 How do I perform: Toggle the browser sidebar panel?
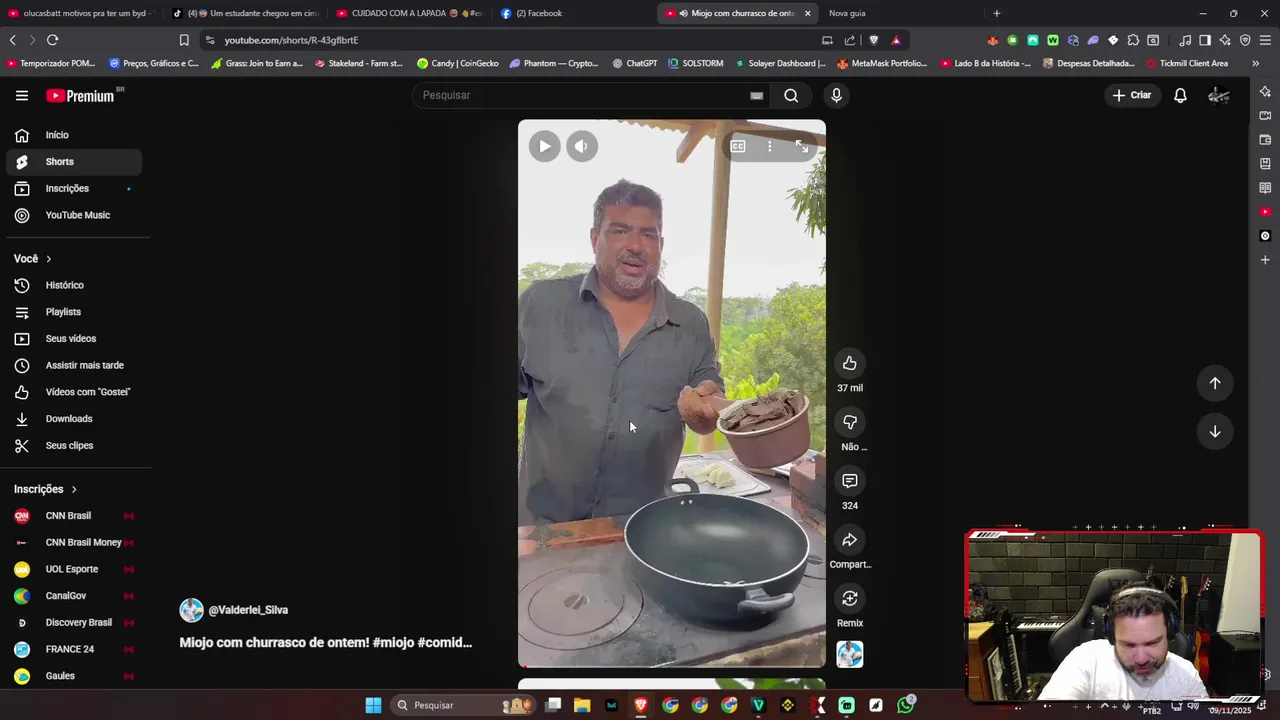[1205, 40]
